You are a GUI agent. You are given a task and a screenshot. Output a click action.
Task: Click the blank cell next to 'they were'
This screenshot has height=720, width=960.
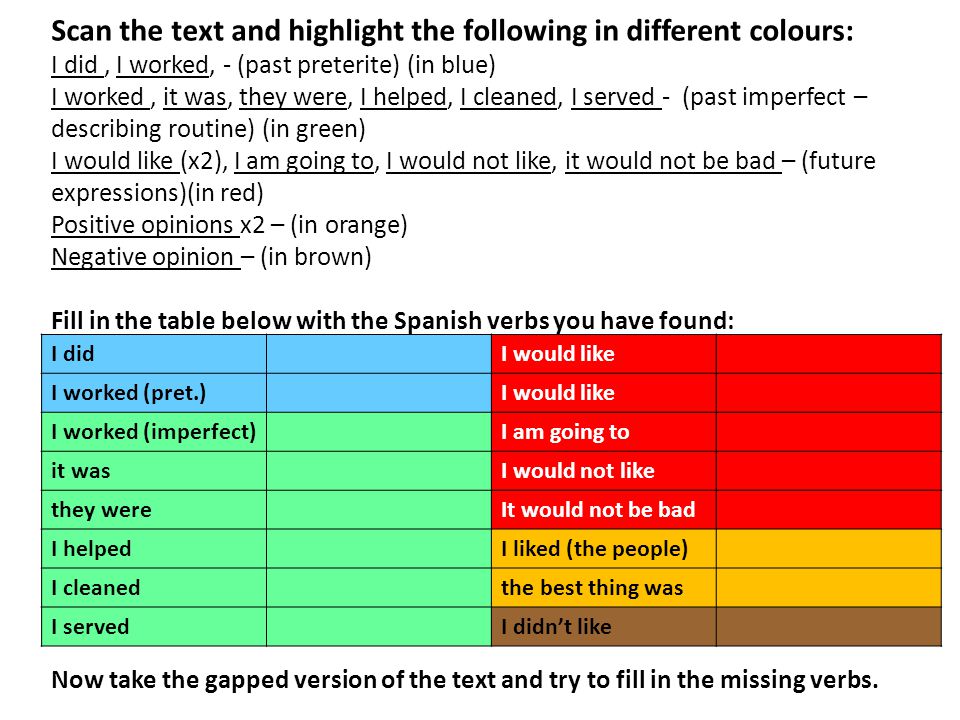379,509
